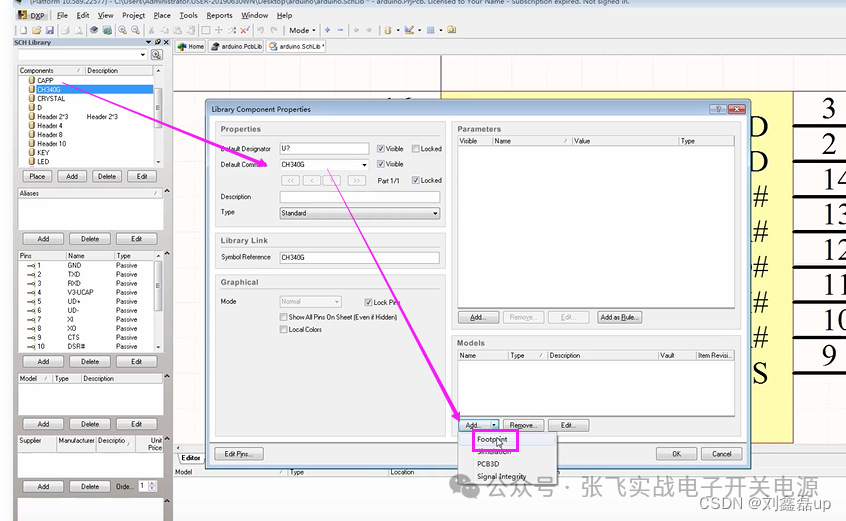Open the SCH Library filter combo dropdown
The image size is (846, 521).
tap(142, 54)
